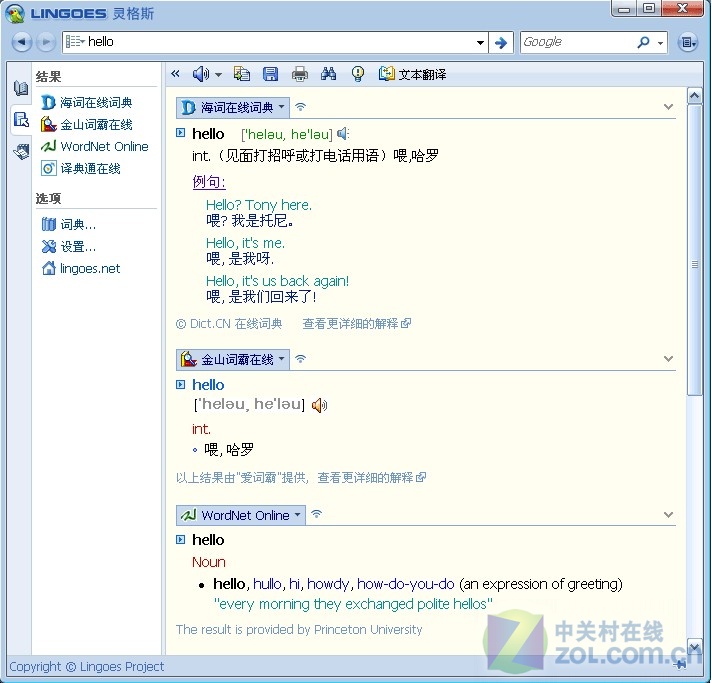Switch to the dictionary book sidebar tab
The image size is (712, 683).
(20, 88)
